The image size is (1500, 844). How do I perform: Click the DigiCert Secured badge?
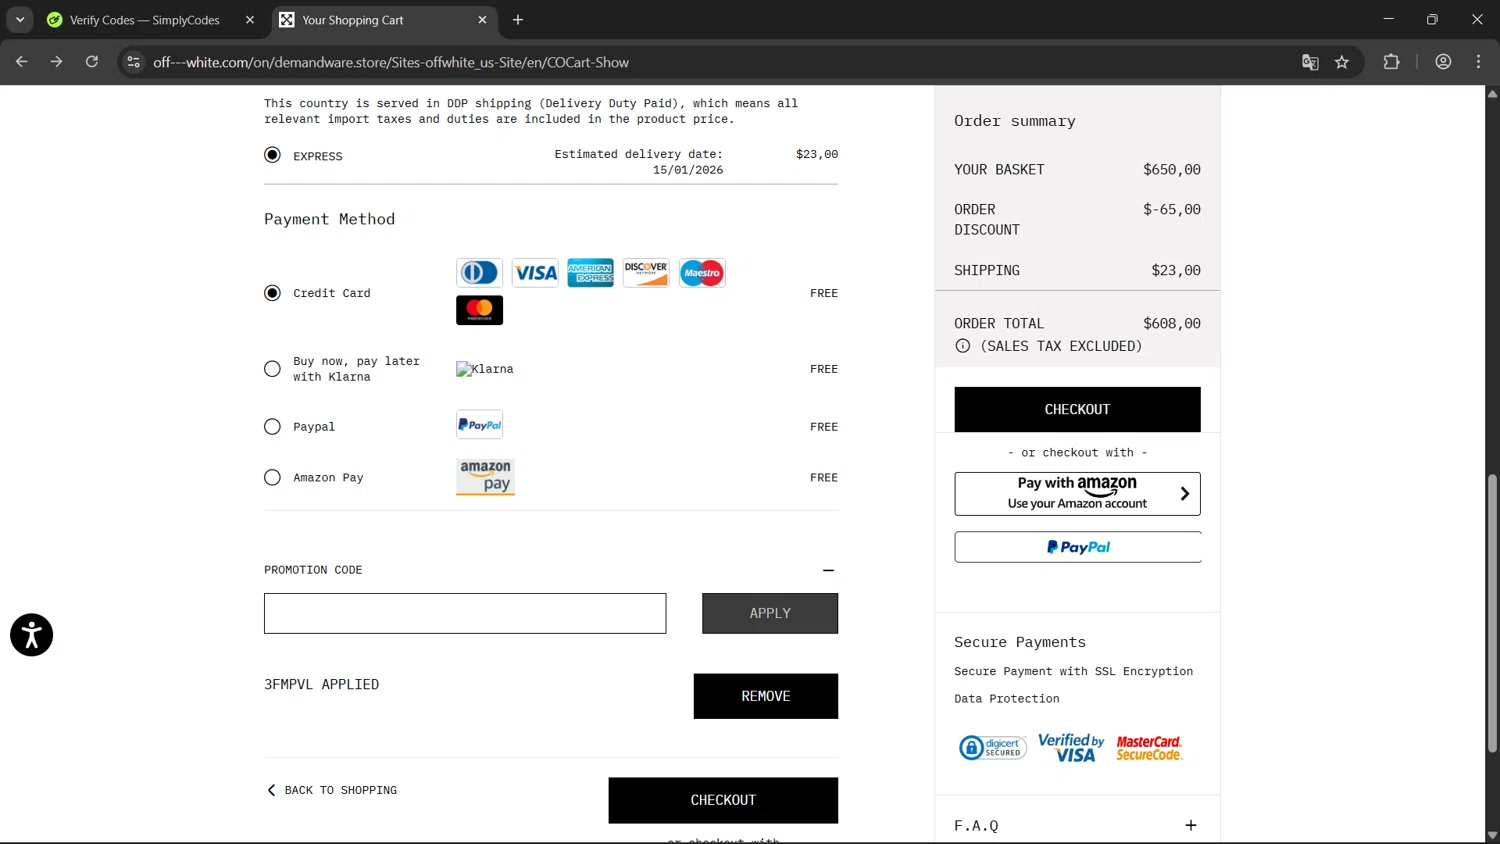coord(992,747)
